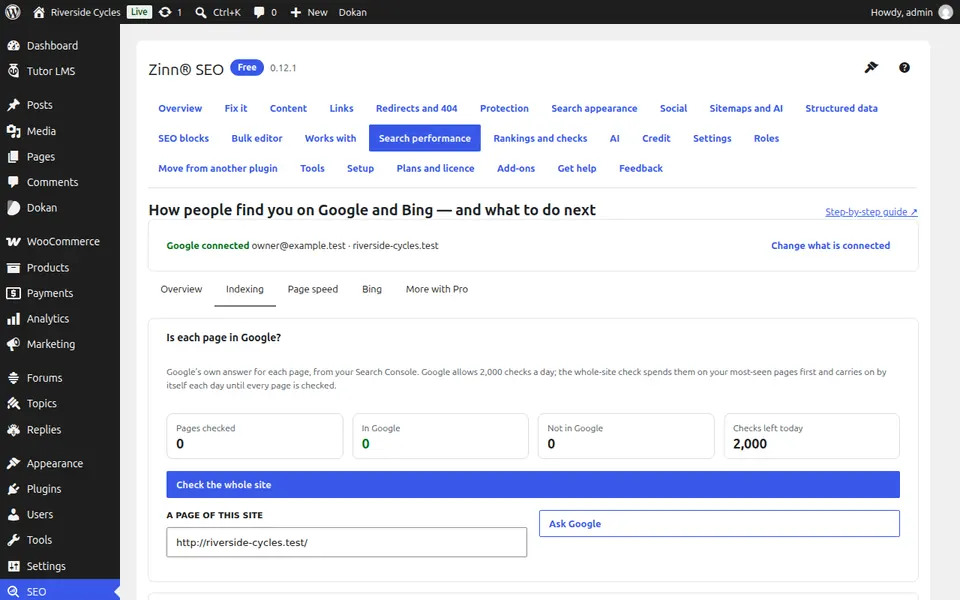This screenshot has width=960, height=600.
Task: Click Change what is connected
Action: click(x=830, y=246)
